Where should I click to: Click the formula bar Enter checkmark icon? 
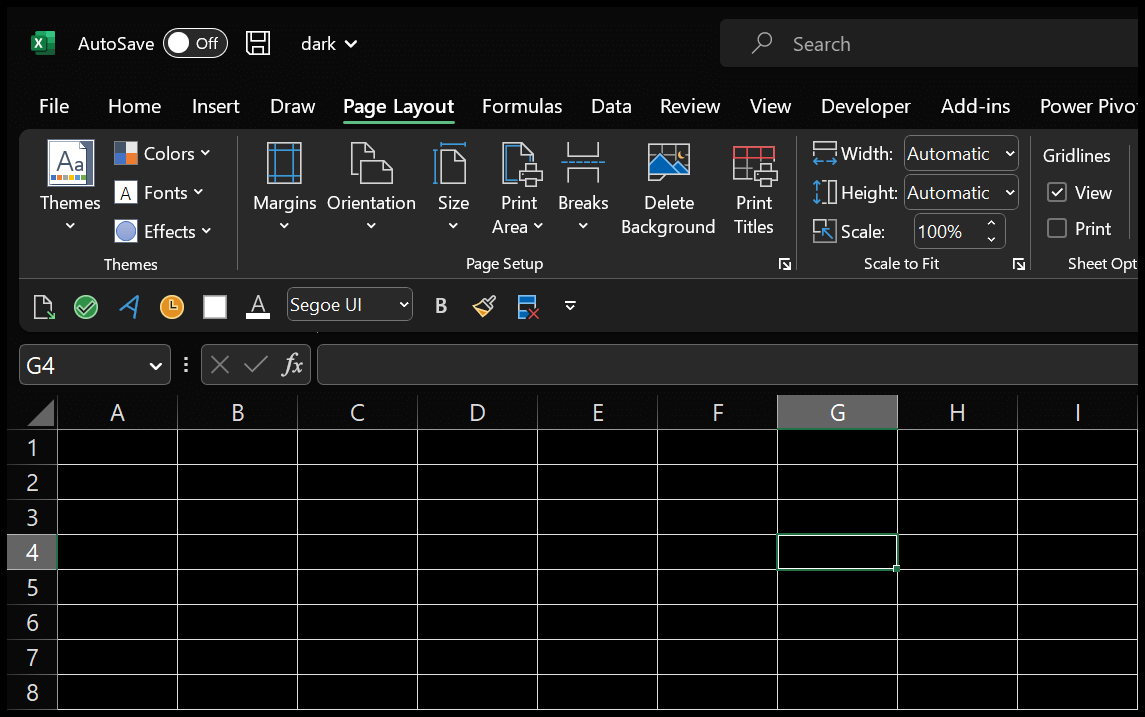coord(256,364)
